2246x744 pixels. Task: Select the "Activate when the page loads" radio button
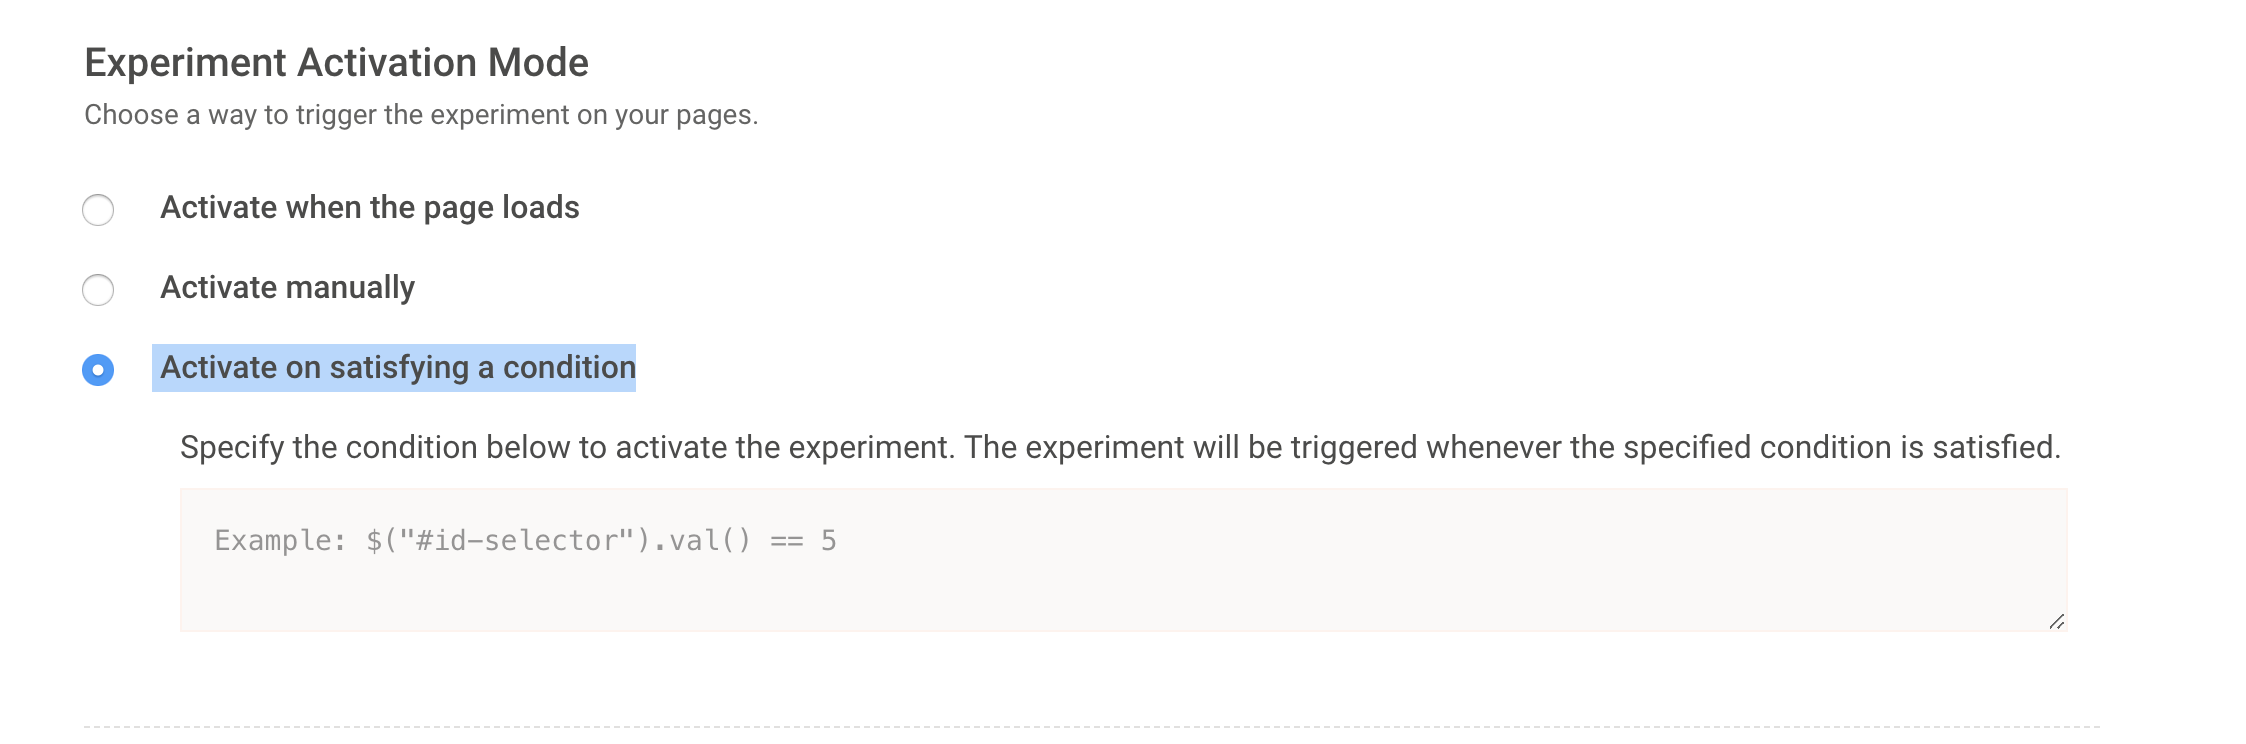point(98,210)
